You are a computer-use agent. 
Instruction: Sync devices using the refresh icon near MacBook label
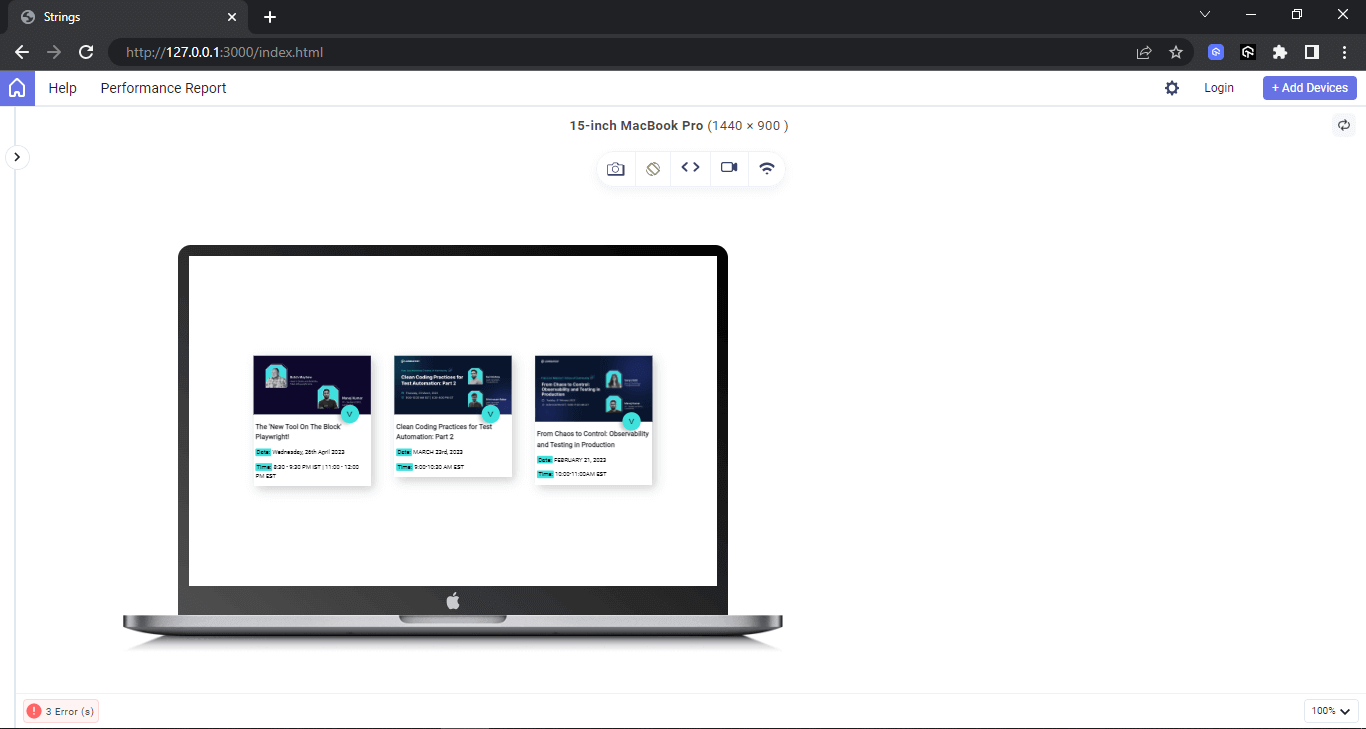click(x=1344, y=125)
